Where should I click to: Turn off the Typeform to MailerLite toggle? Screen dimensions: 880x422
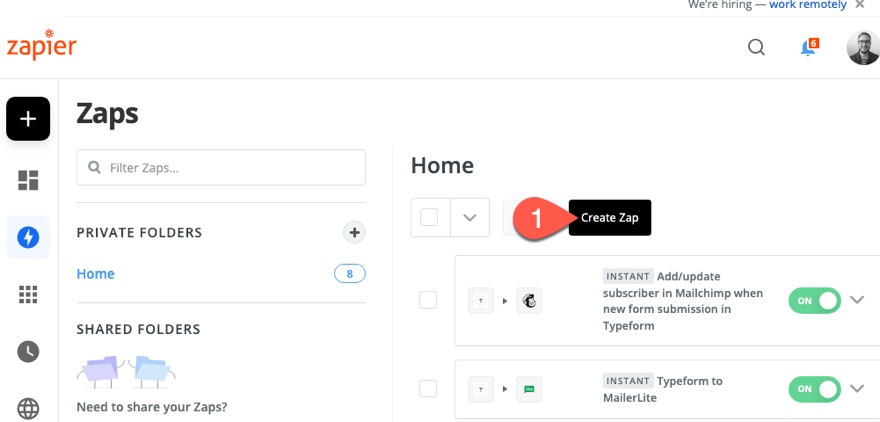[x=814, y=388]
